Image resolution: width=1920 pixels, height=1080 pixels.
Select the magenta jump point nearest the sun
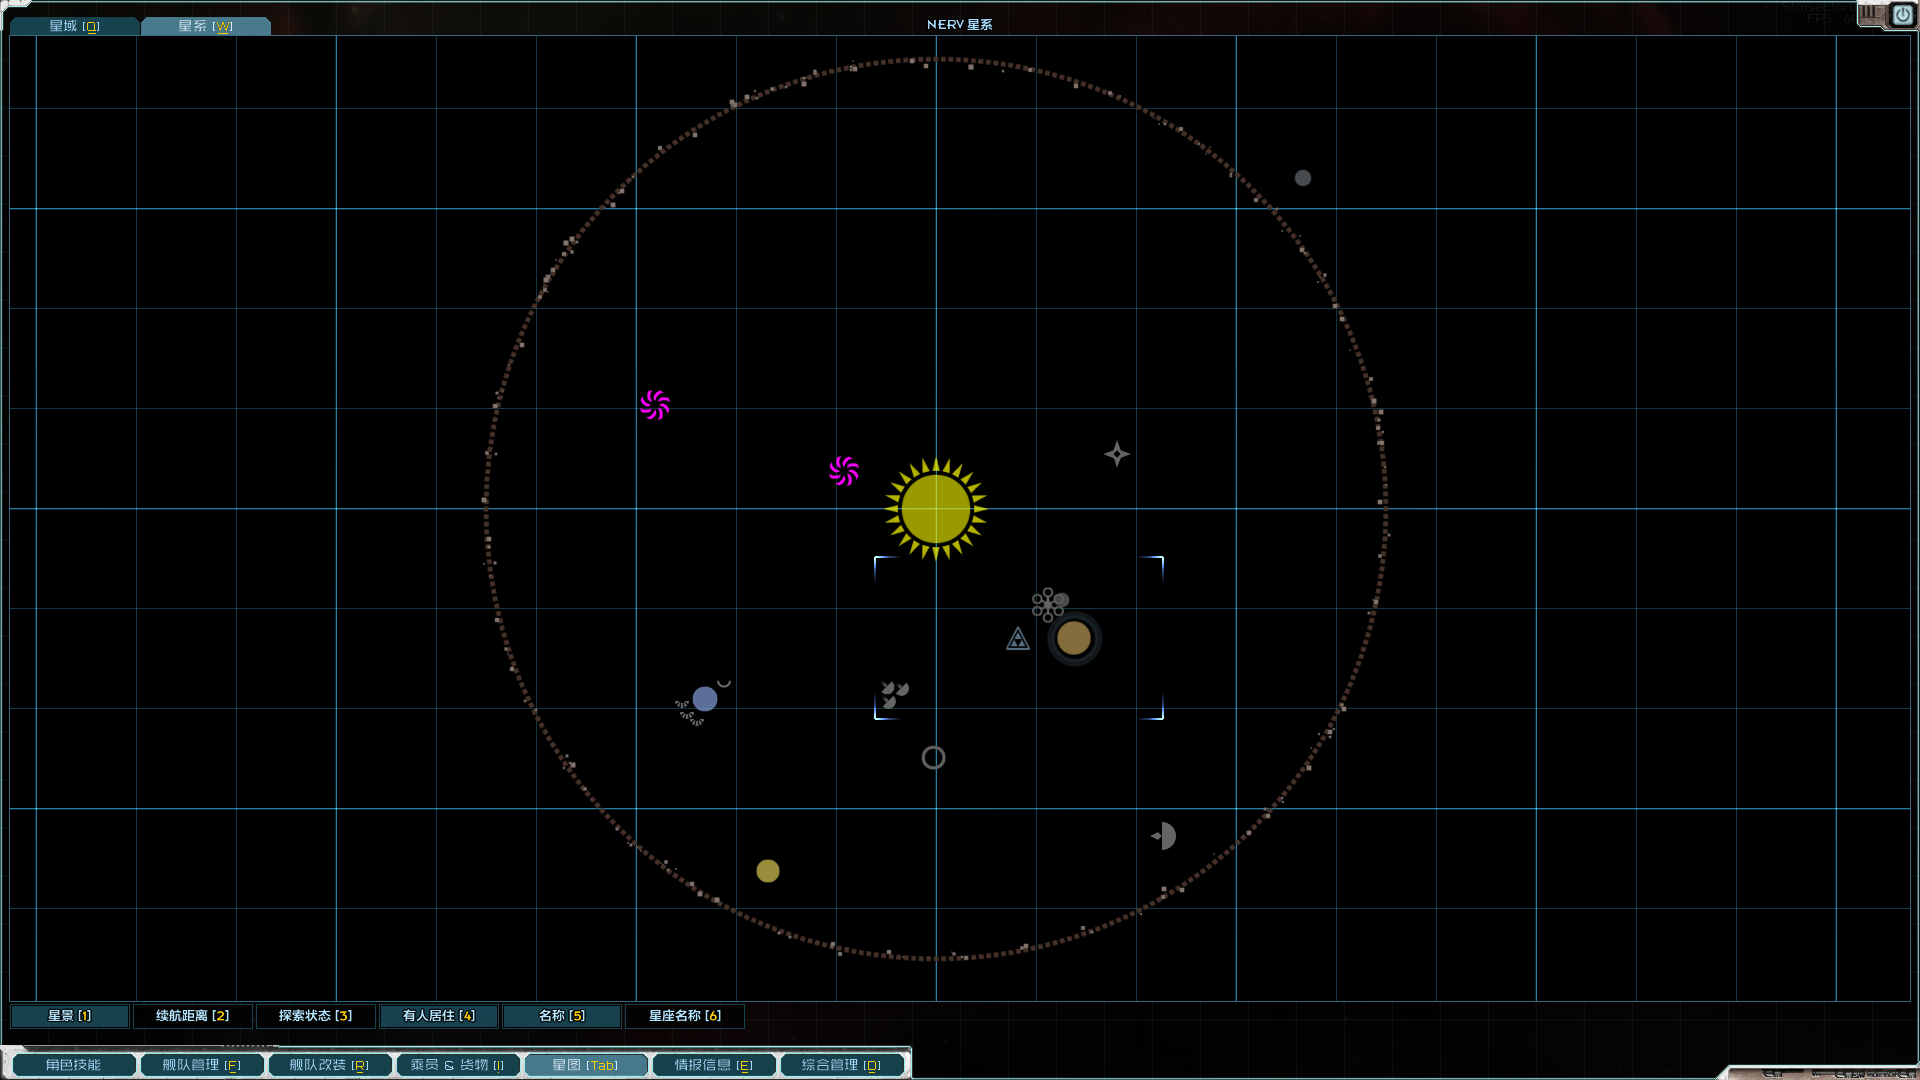[844, 471]
